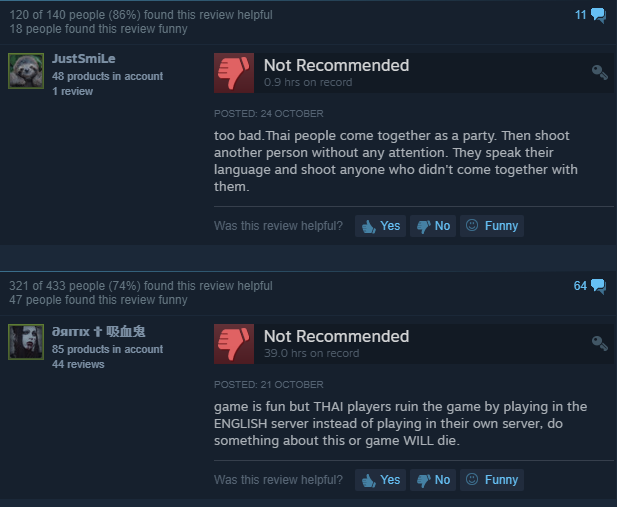The height and width of the screenshot is (510, 619).
Task: Mark JustSmiLe's review as Funny
Action: [x=492, y=226]
